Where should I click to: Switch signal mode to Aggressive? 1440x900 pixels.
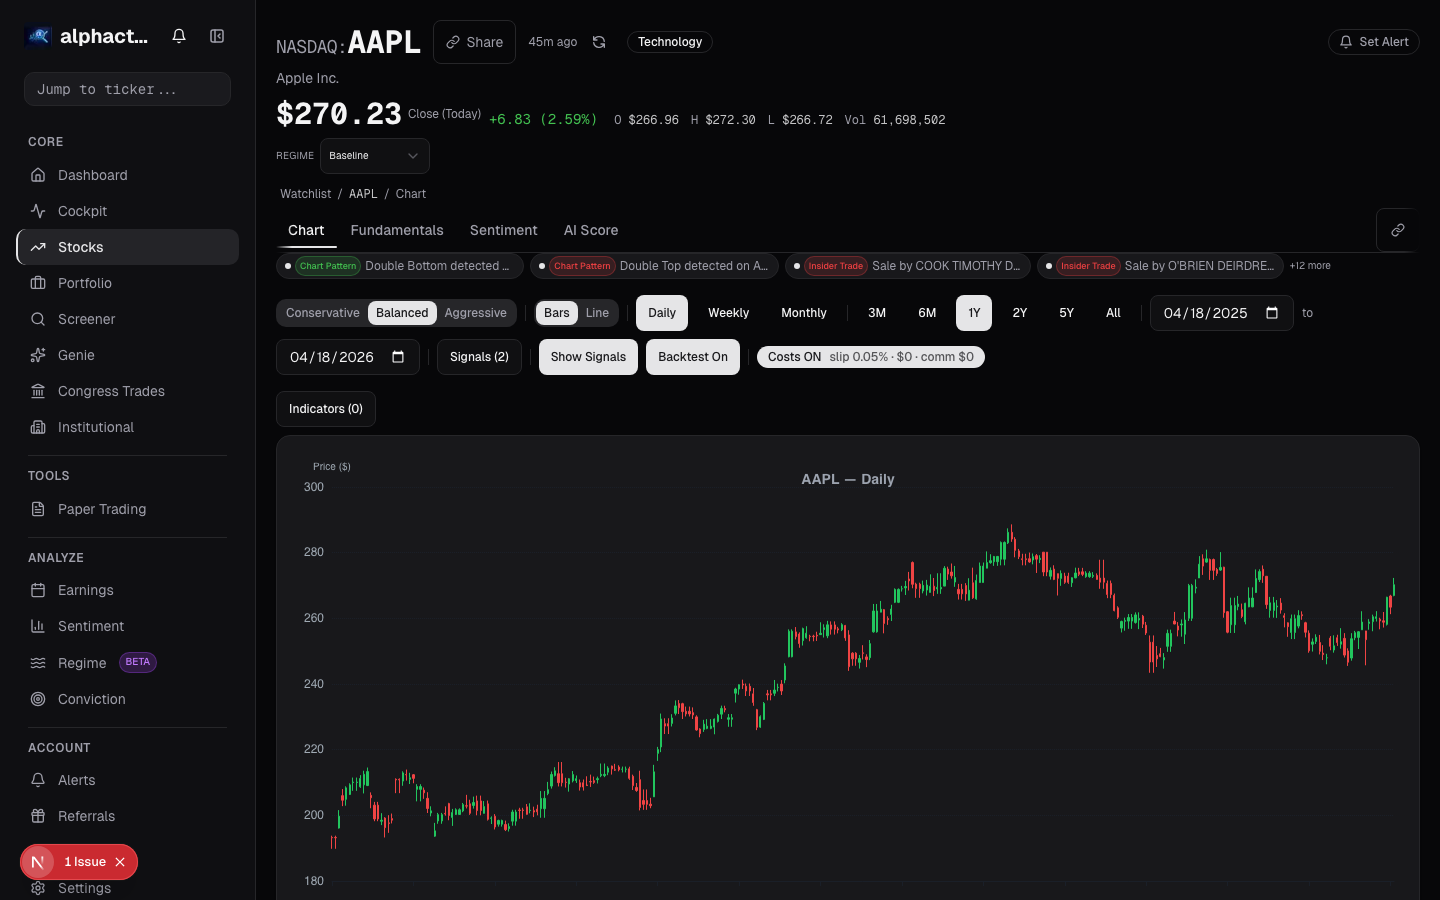tap(476, 312)
